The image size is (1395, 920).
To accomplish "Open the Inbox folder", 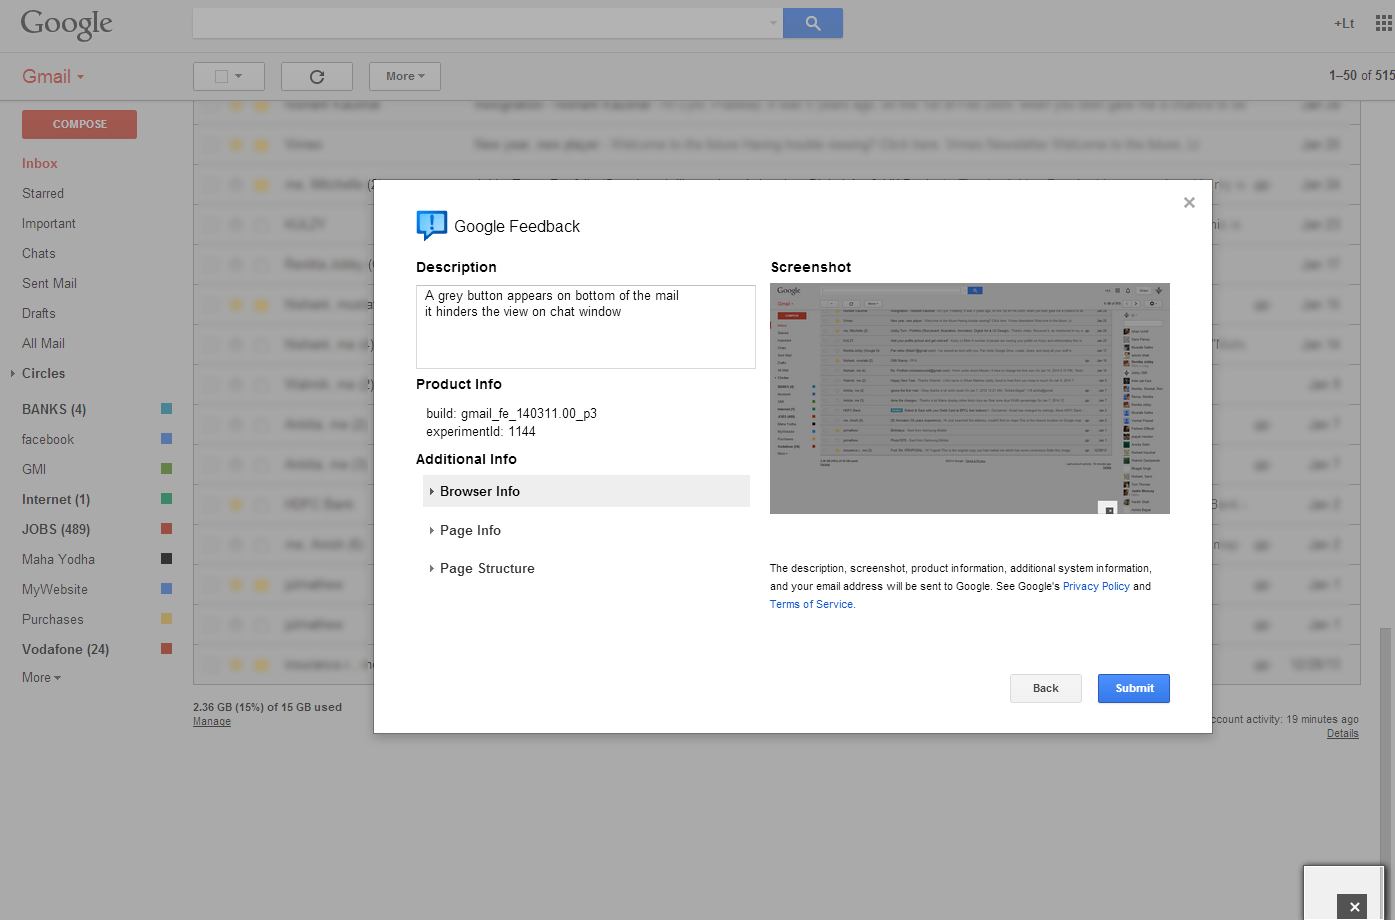I will pos(40,163).
